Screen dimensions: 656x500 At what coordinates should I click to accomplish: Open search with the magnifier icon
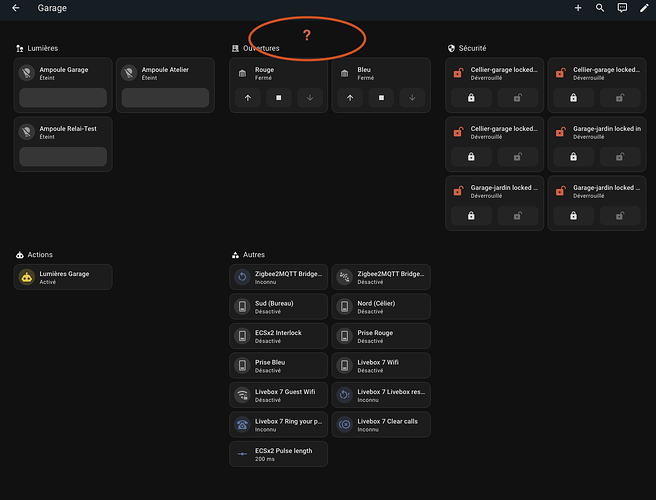tap(600, 8)
